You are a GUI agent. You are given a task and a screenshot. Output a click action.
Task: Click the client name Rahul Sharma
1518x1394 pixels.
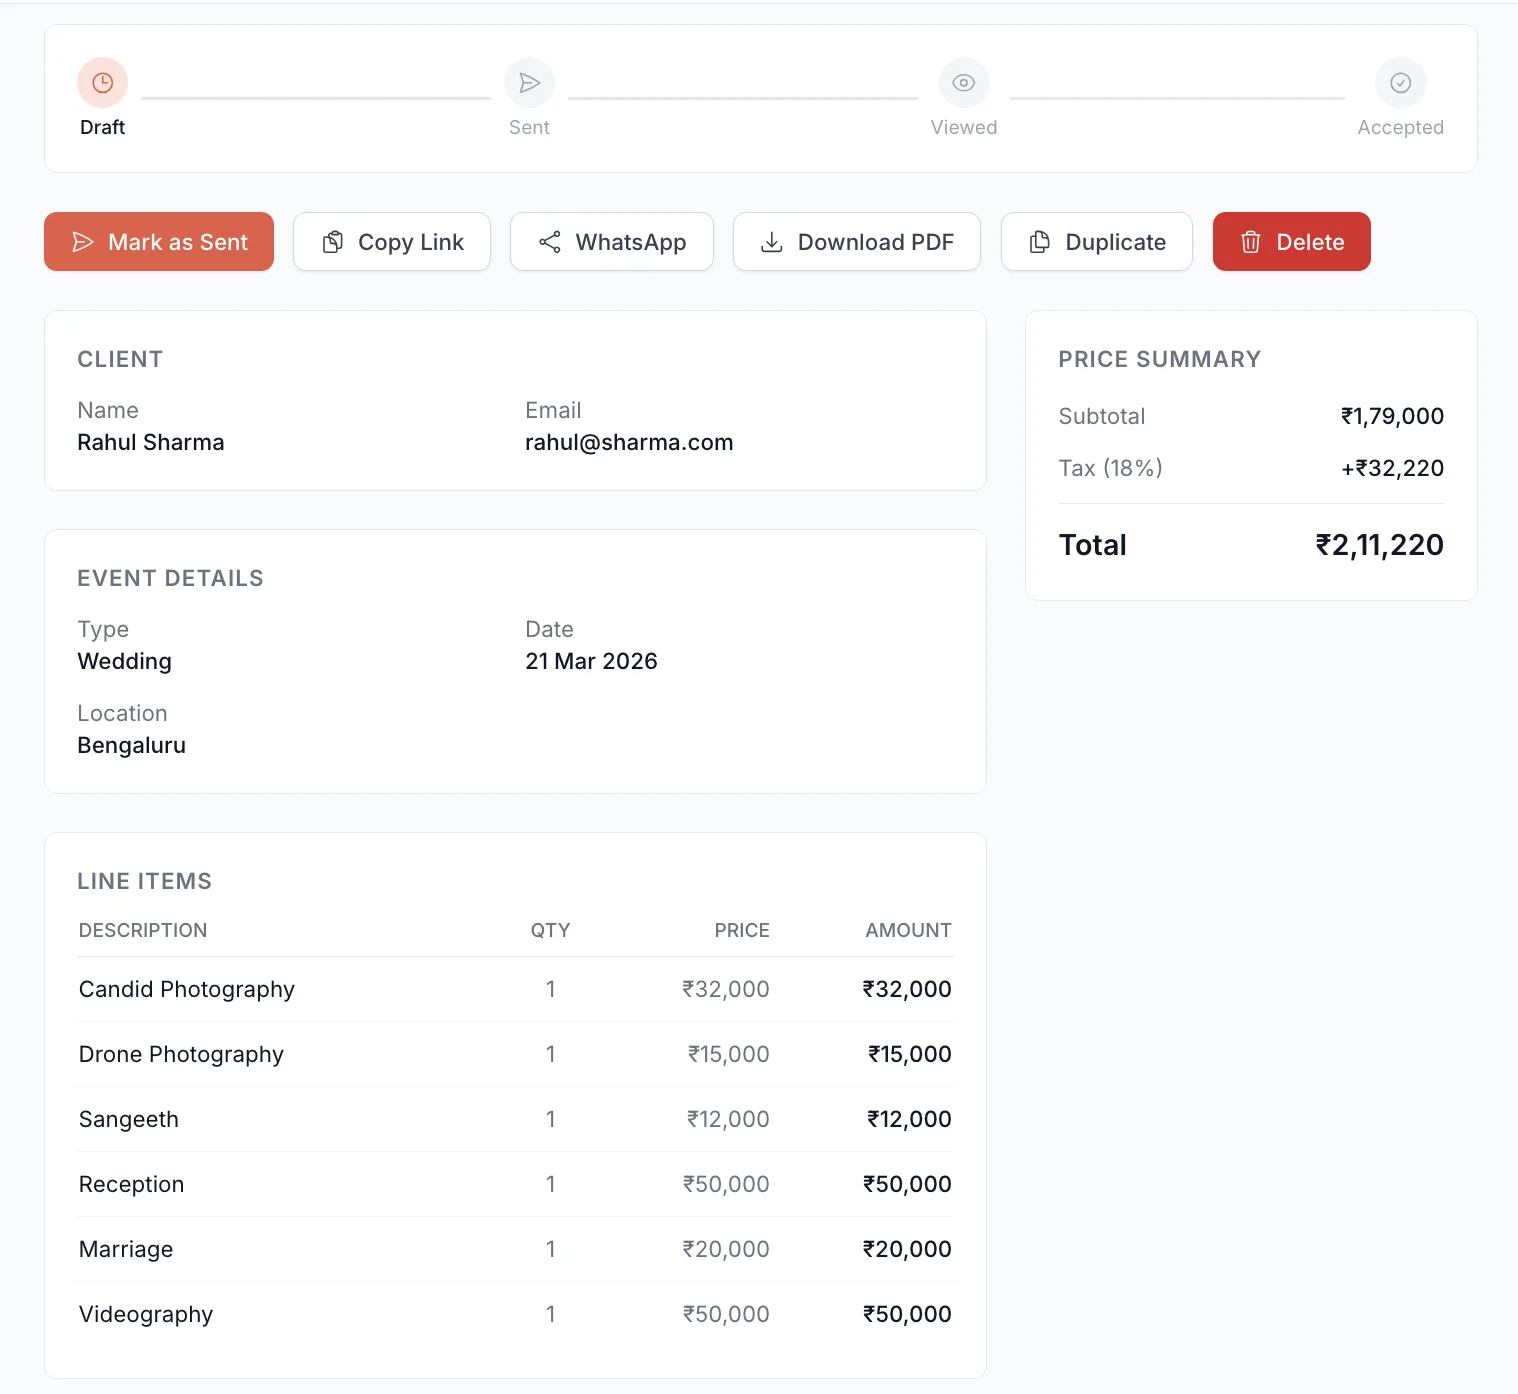coord(151,442)
